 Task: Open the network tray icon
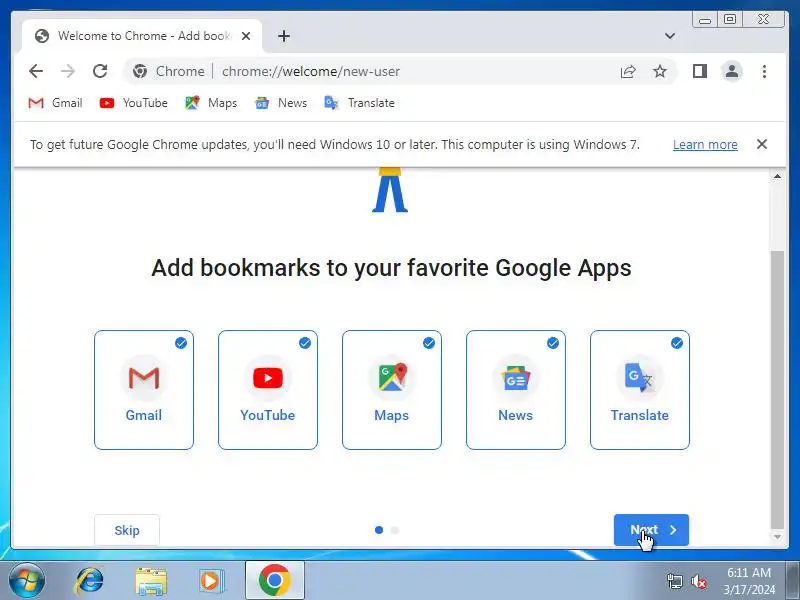(674, 581)
